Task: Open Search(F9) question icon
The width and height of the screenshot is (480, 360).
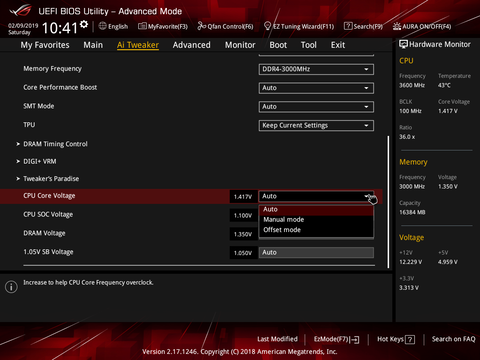Action: coord(348,26)
